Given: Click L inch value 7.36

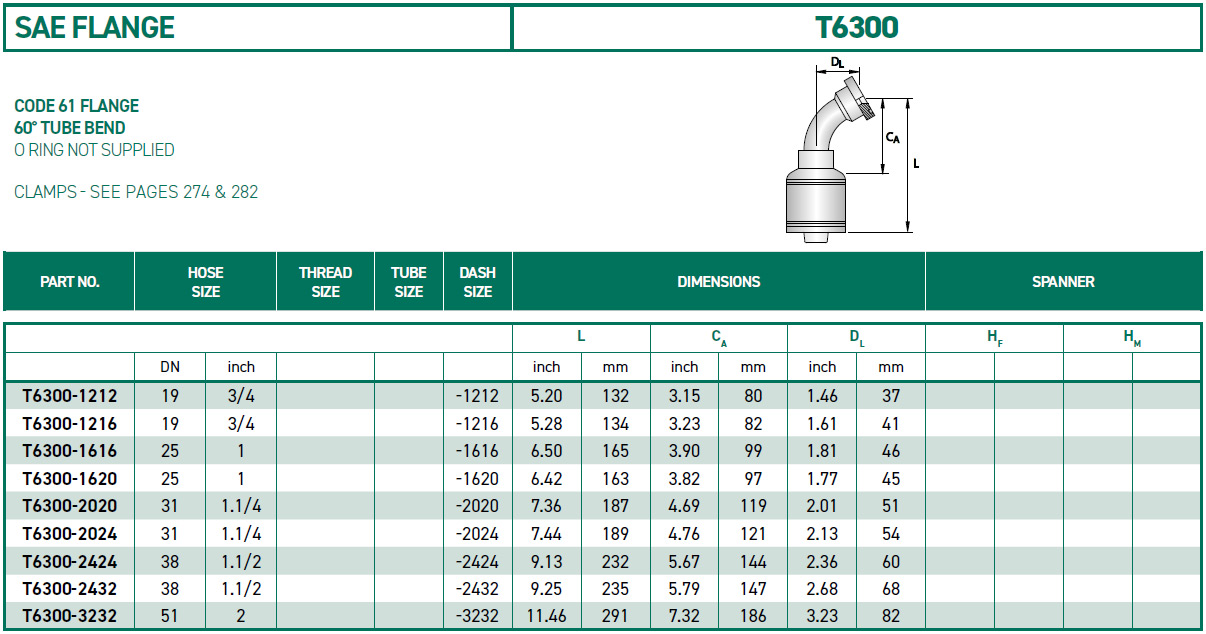Looking at the screenshot, I should [546, 506].
